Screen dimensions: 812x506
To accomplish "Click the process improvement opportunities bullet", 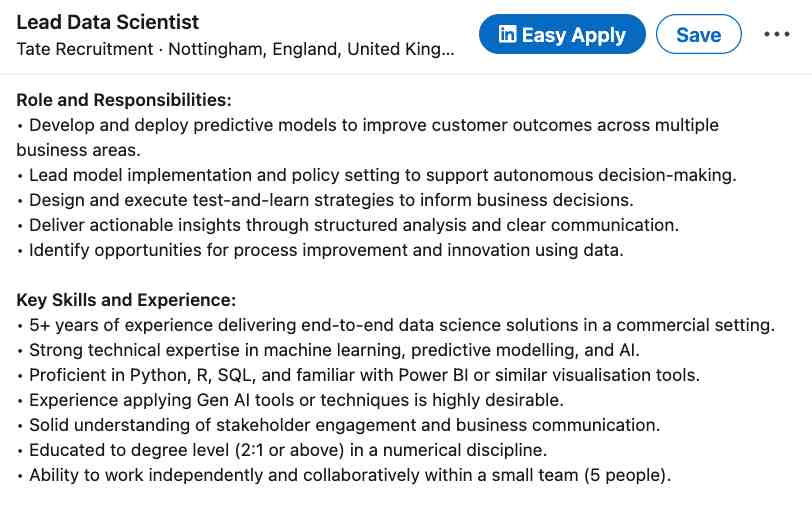I will (x=325, y=250).
